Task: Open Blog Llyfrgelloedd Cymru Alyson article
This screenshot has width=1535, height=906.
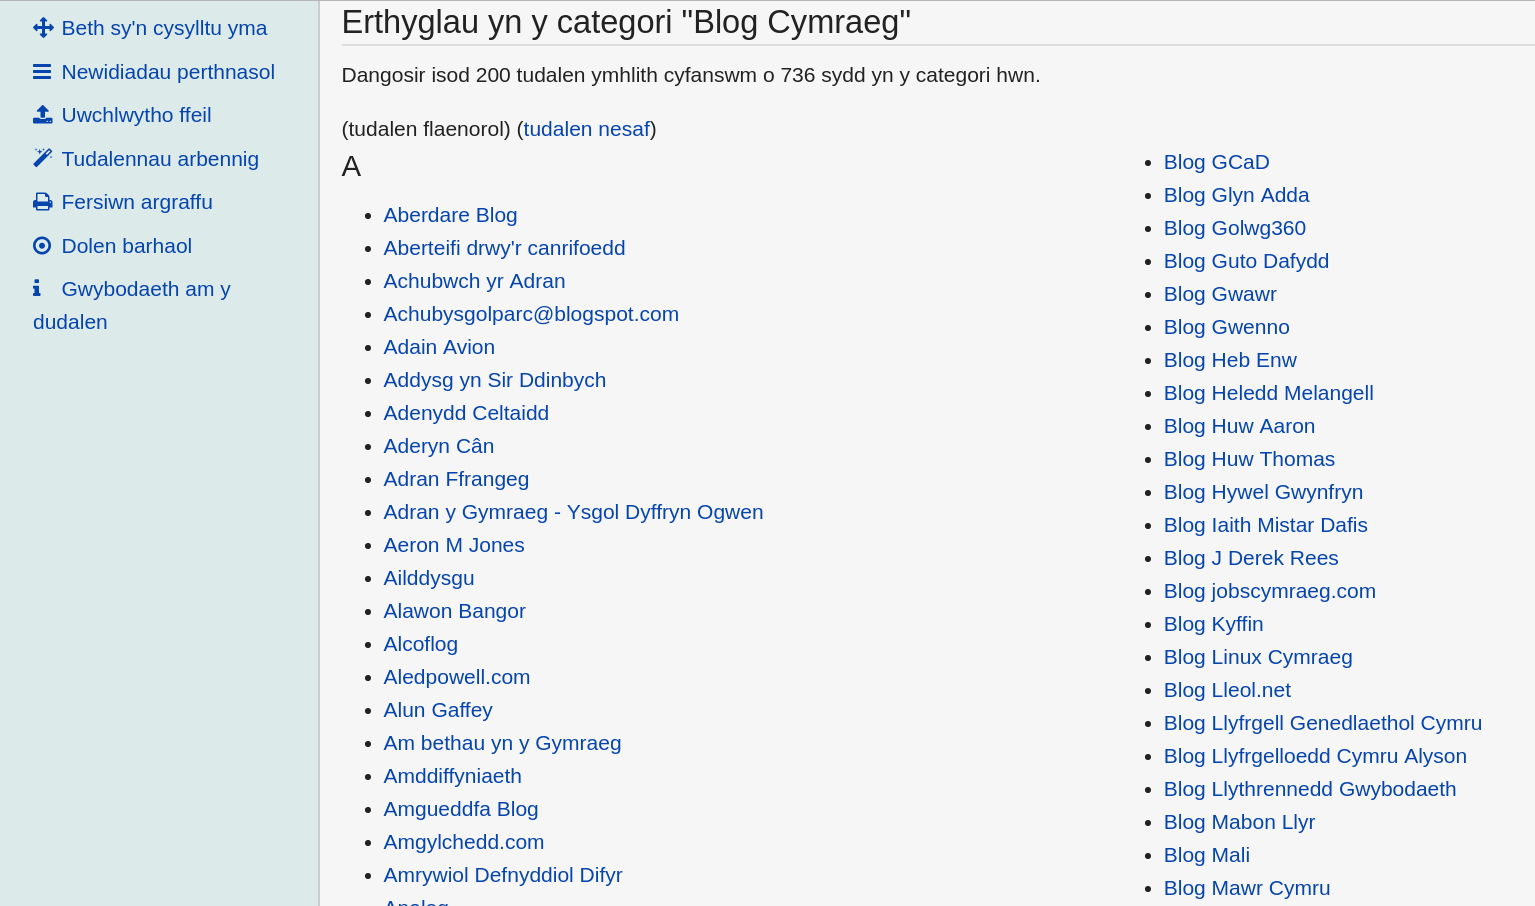Action: [x=1315, y=756]
